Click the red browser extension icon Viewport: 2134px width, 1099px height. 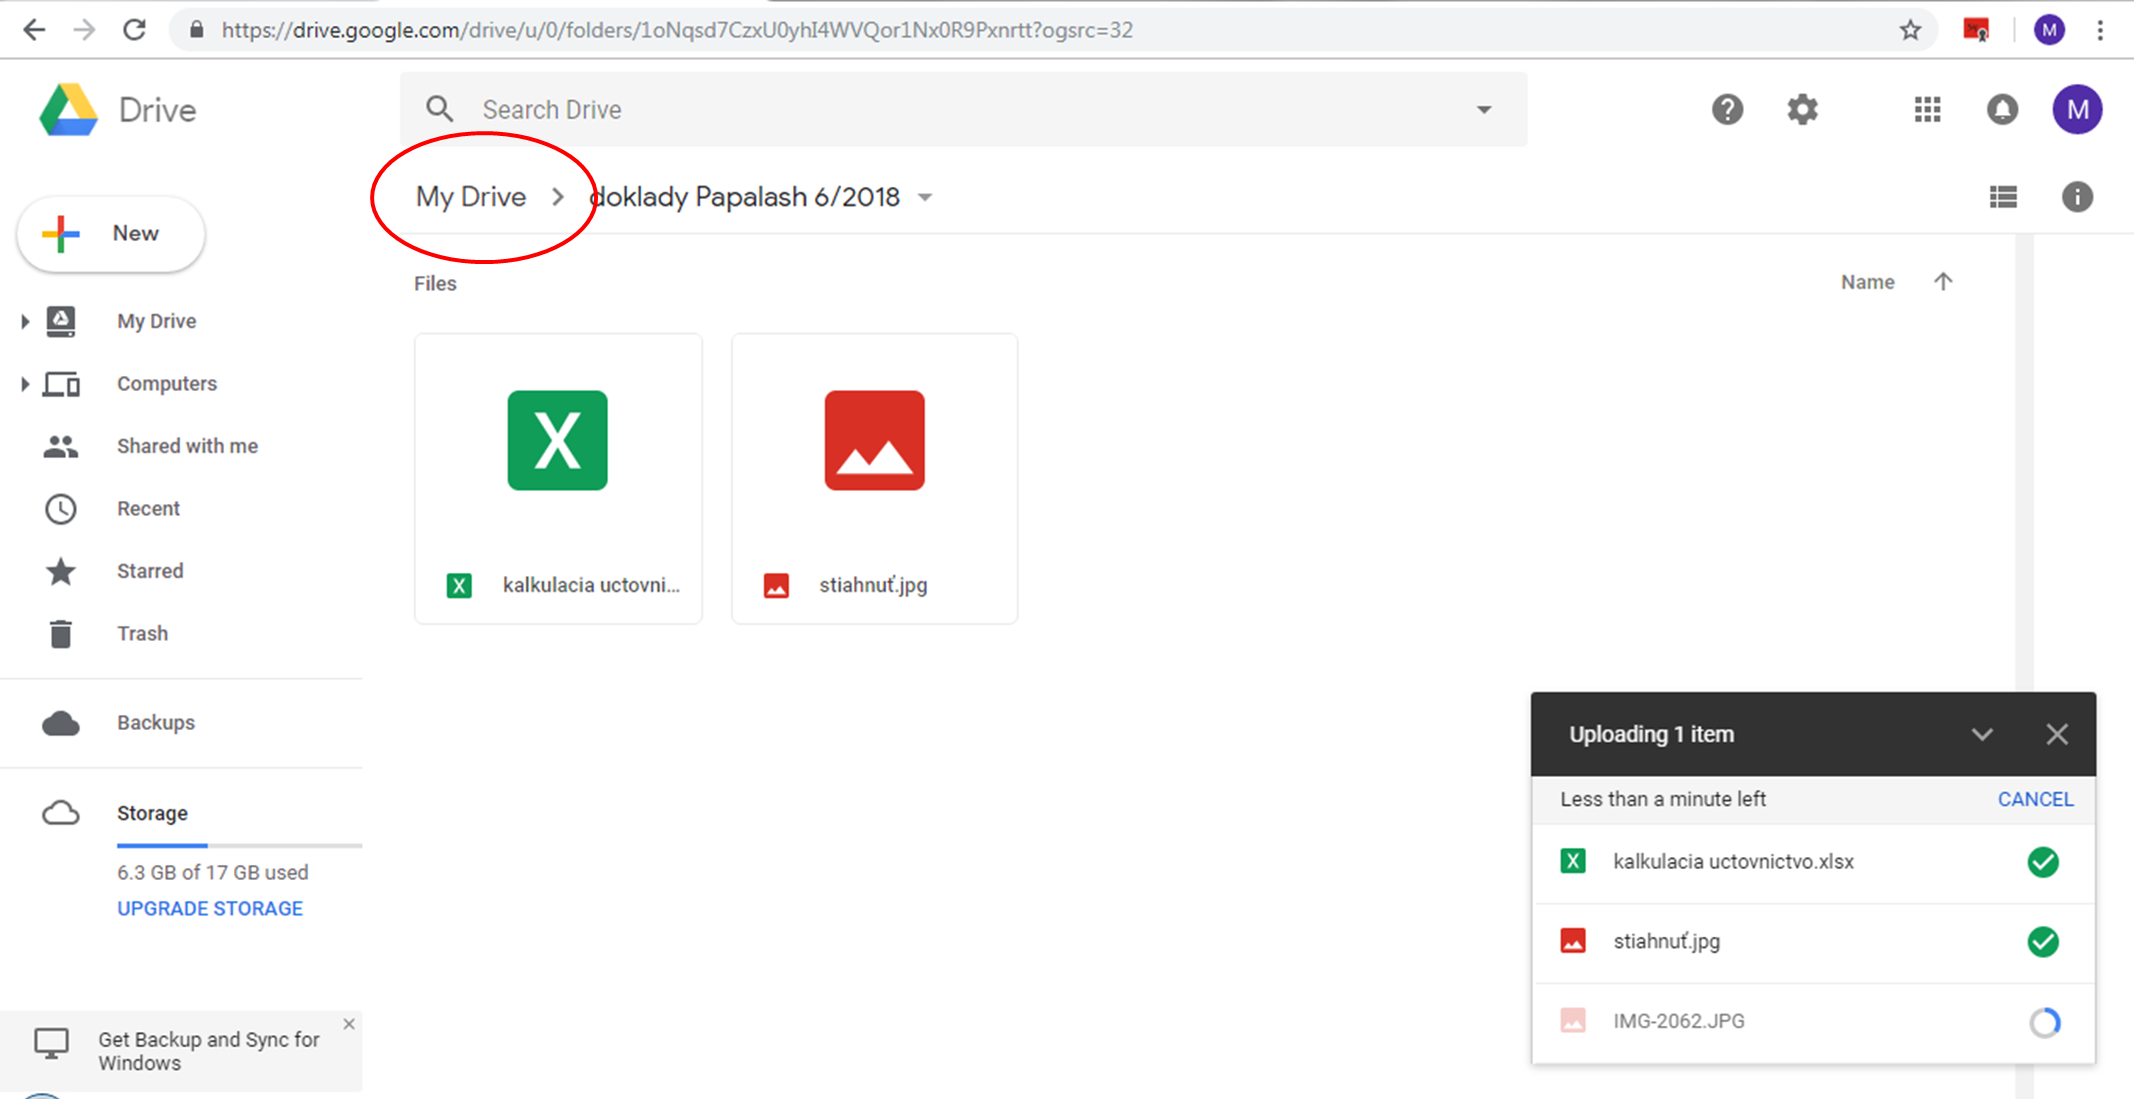[x=1976, y=30]
